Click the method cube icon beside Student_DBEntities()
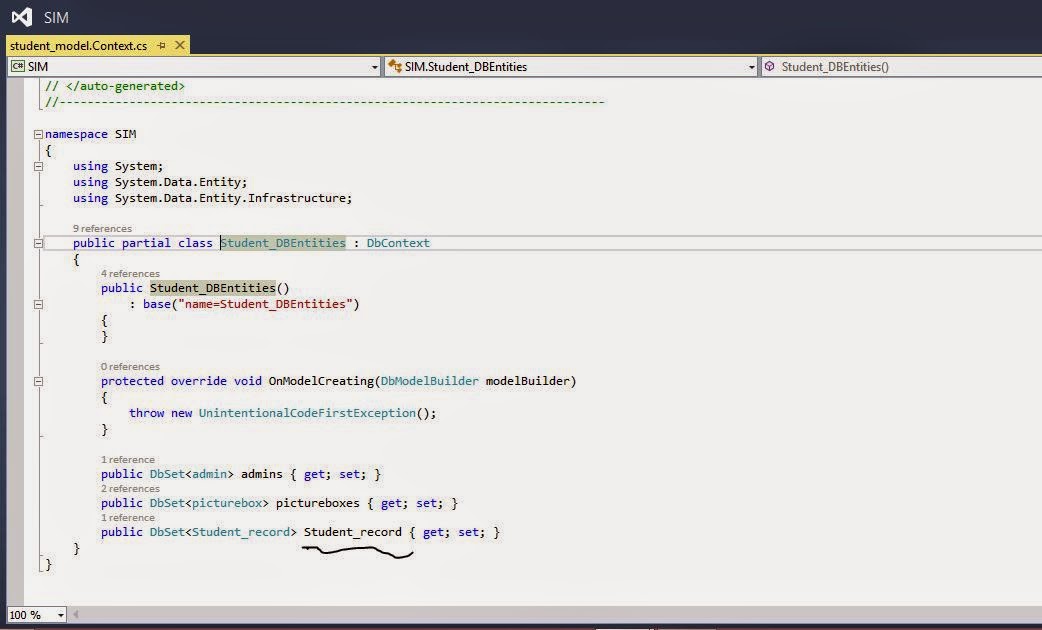1042x630 pixels. click(x=770, y=66)
